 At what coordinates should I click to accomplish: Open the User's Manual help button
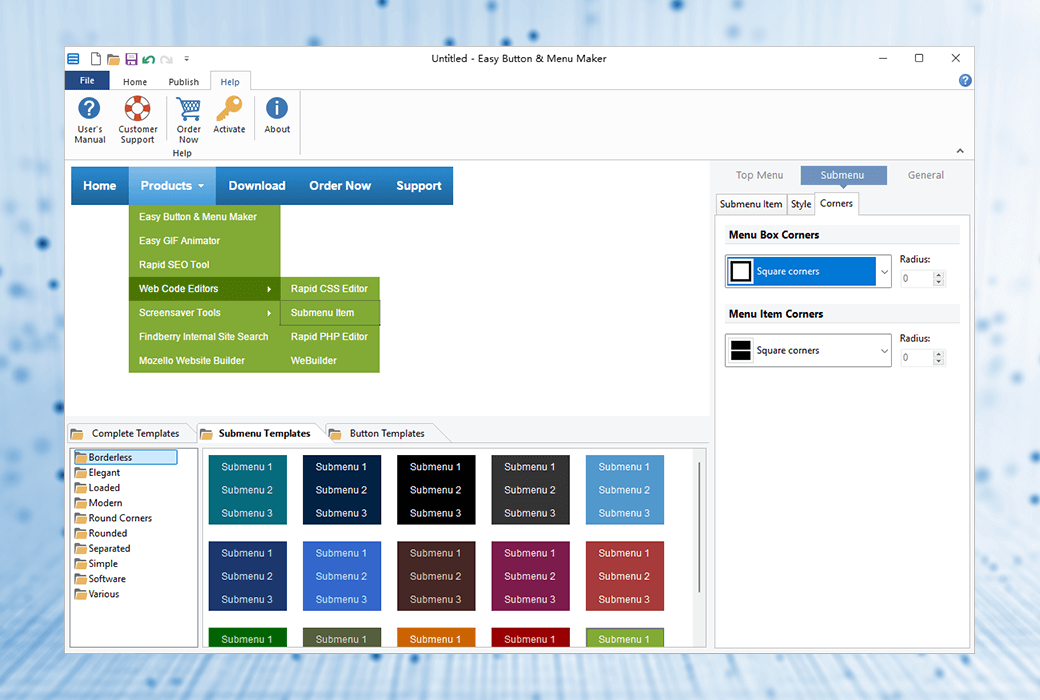(90, 120)
